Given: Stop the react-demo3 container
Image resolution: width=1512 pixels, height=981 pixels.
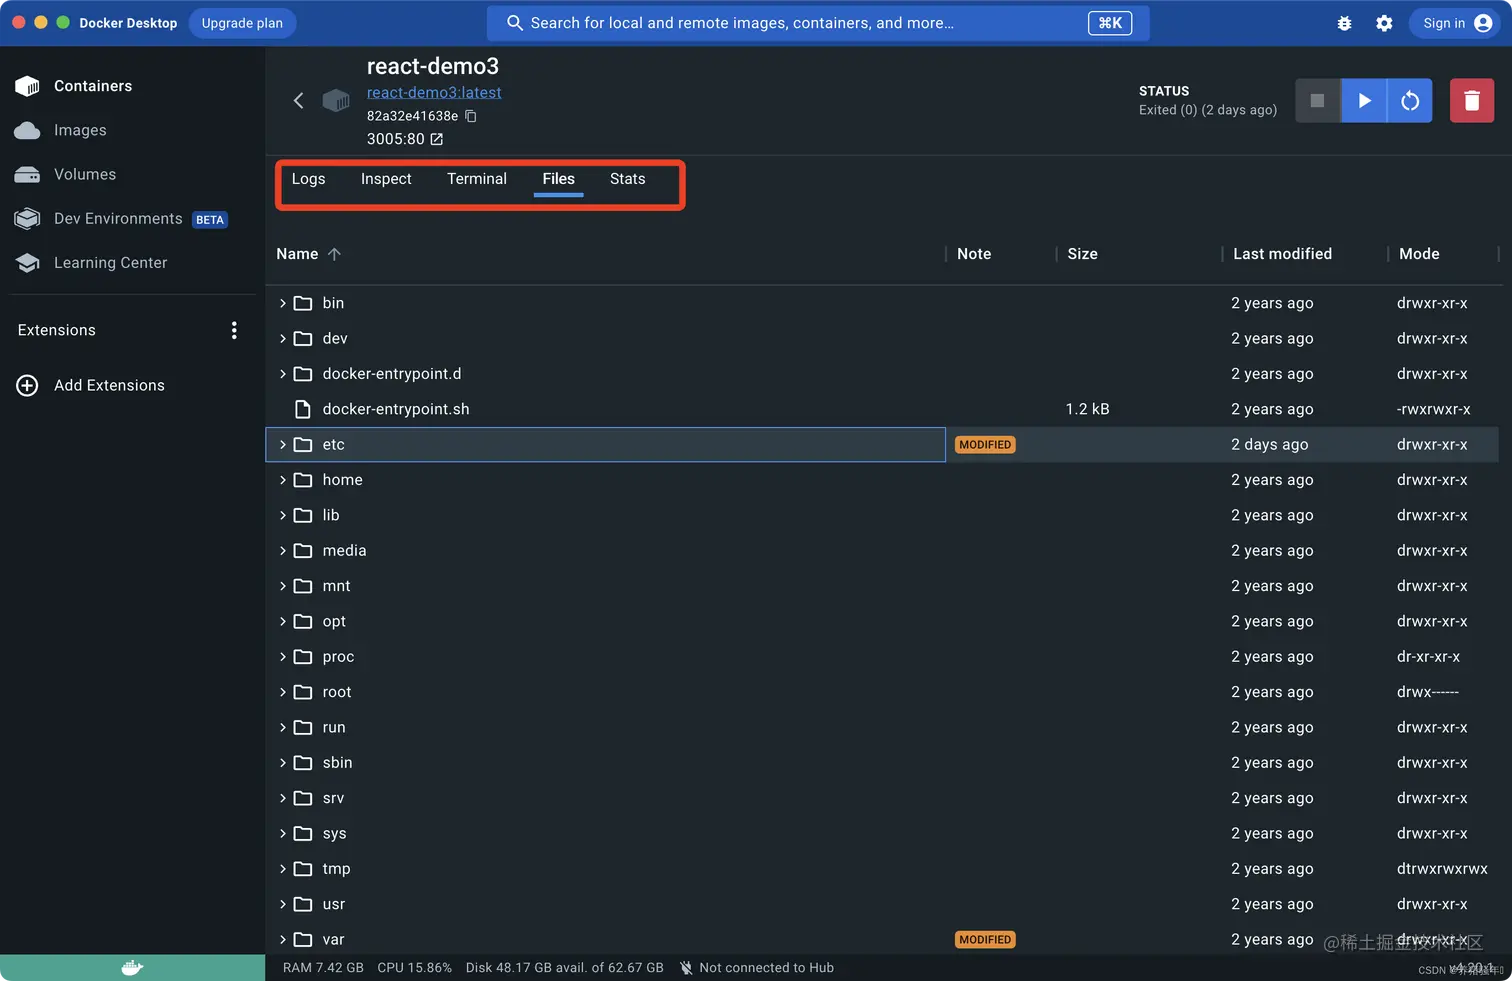Looking at the screenshot, I should tap(1317, 100).
